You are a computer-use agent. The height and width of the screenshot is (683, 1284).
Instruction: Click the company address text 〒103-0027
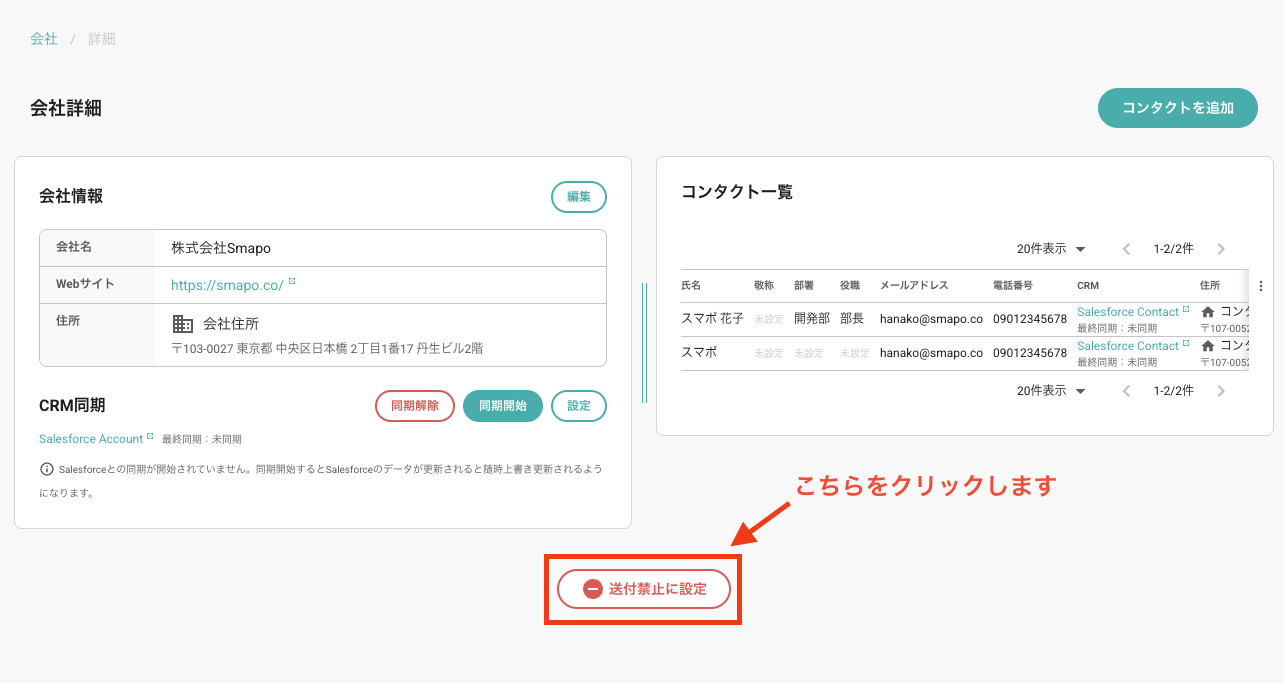coord(328,348)
